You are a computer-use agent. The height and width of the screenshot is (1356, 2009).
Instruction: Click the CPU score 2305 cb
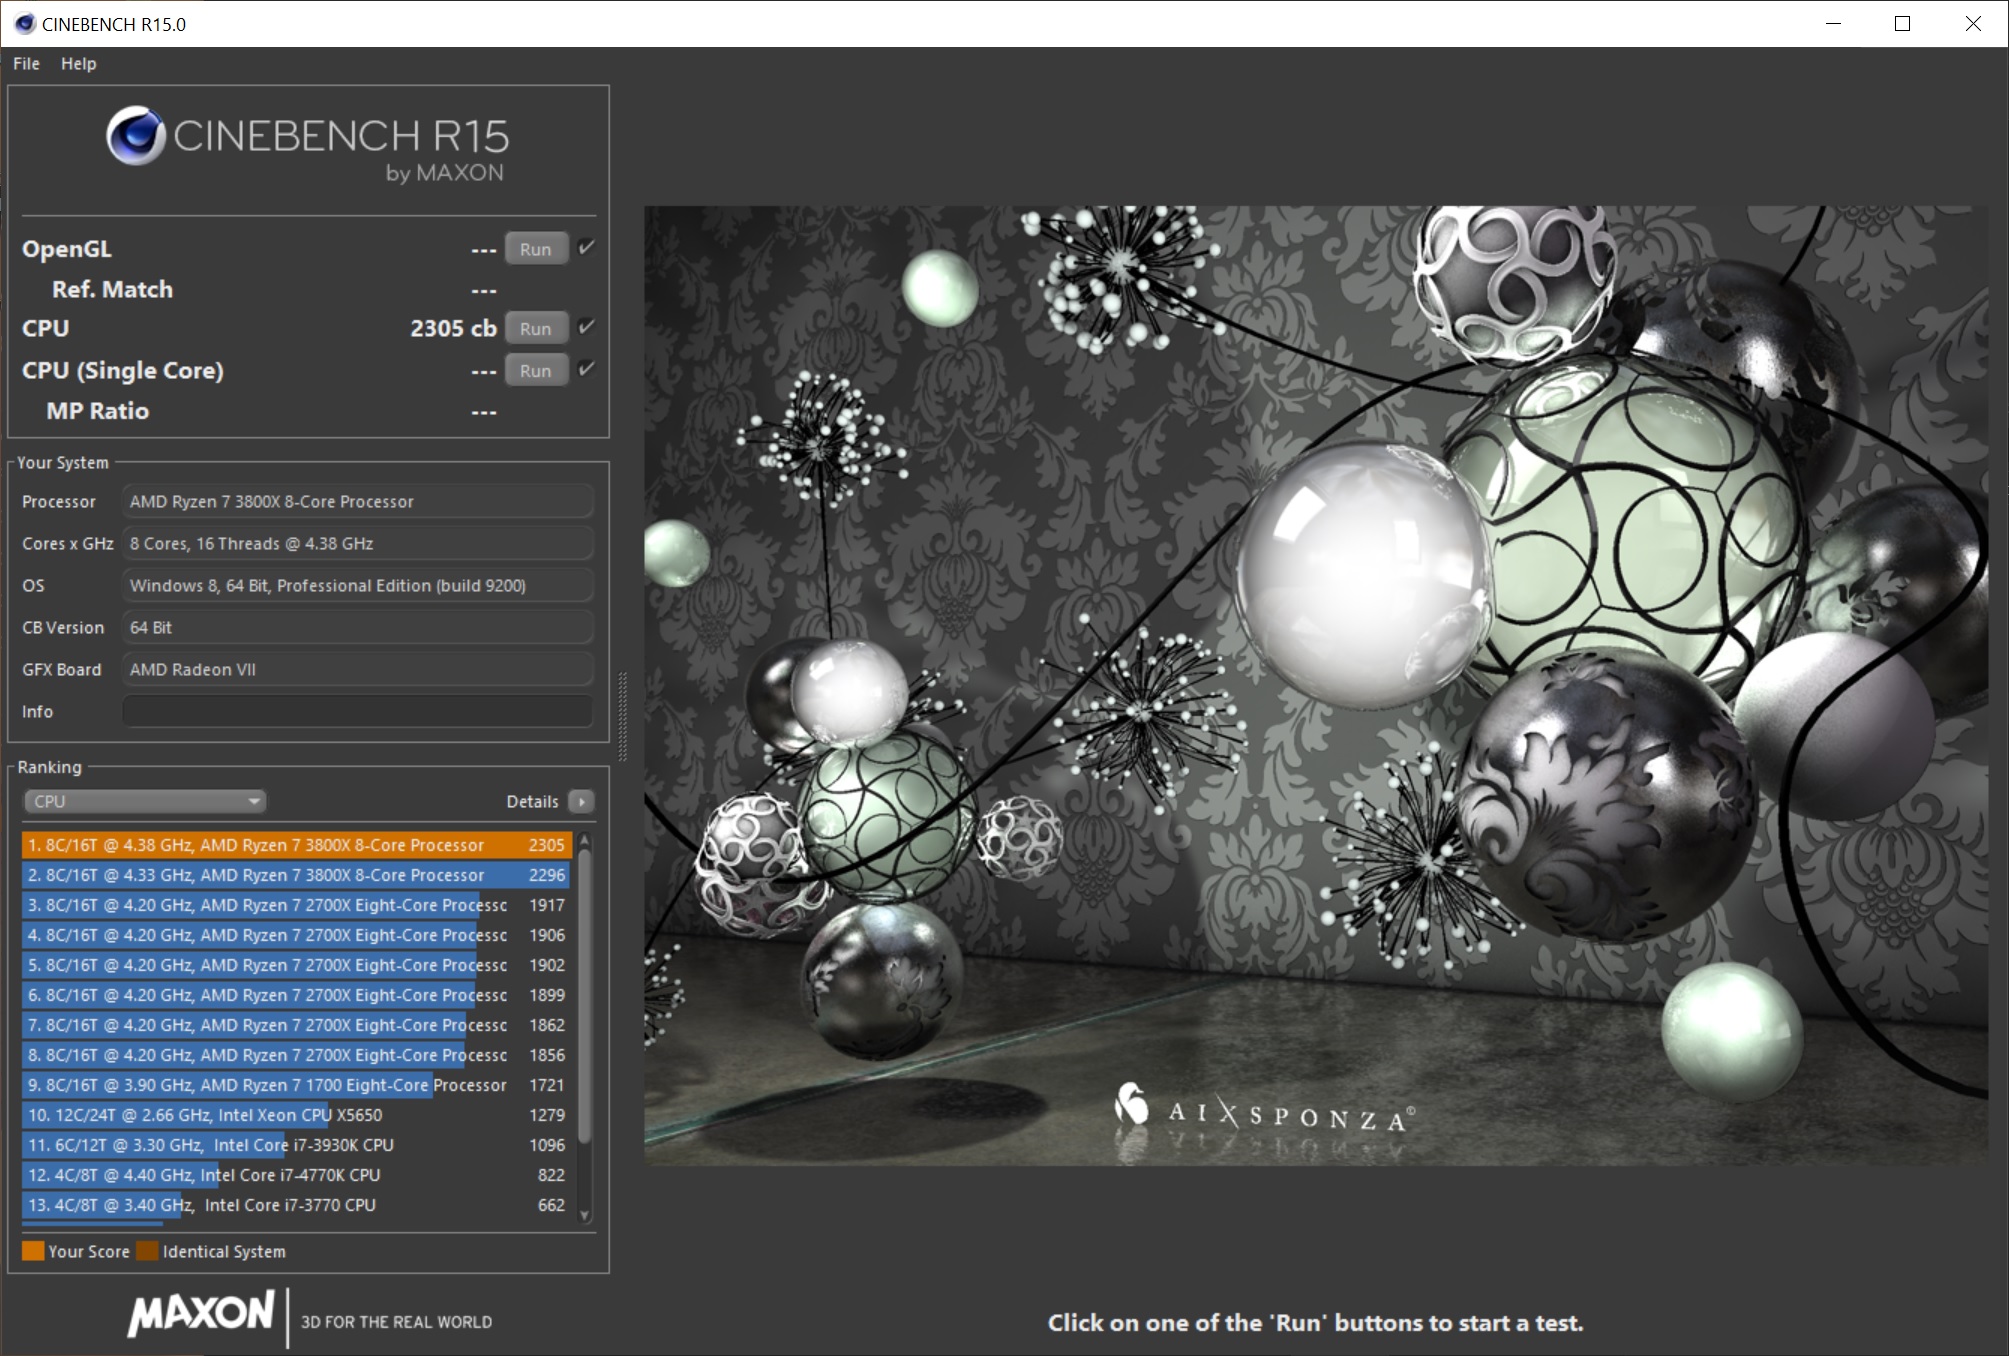(x=453, y=328)
